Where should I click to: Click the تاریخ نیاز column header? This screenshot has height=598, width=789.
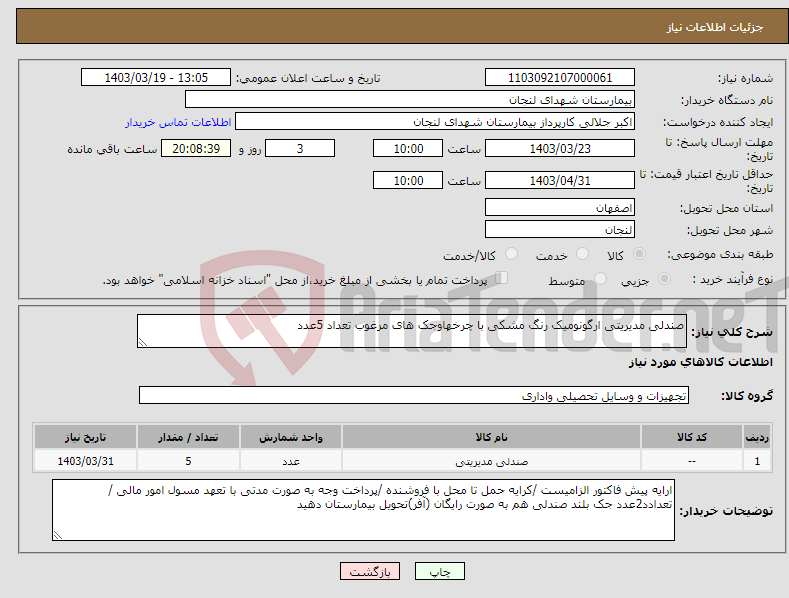pyautogui.click(x=85, y=437)
